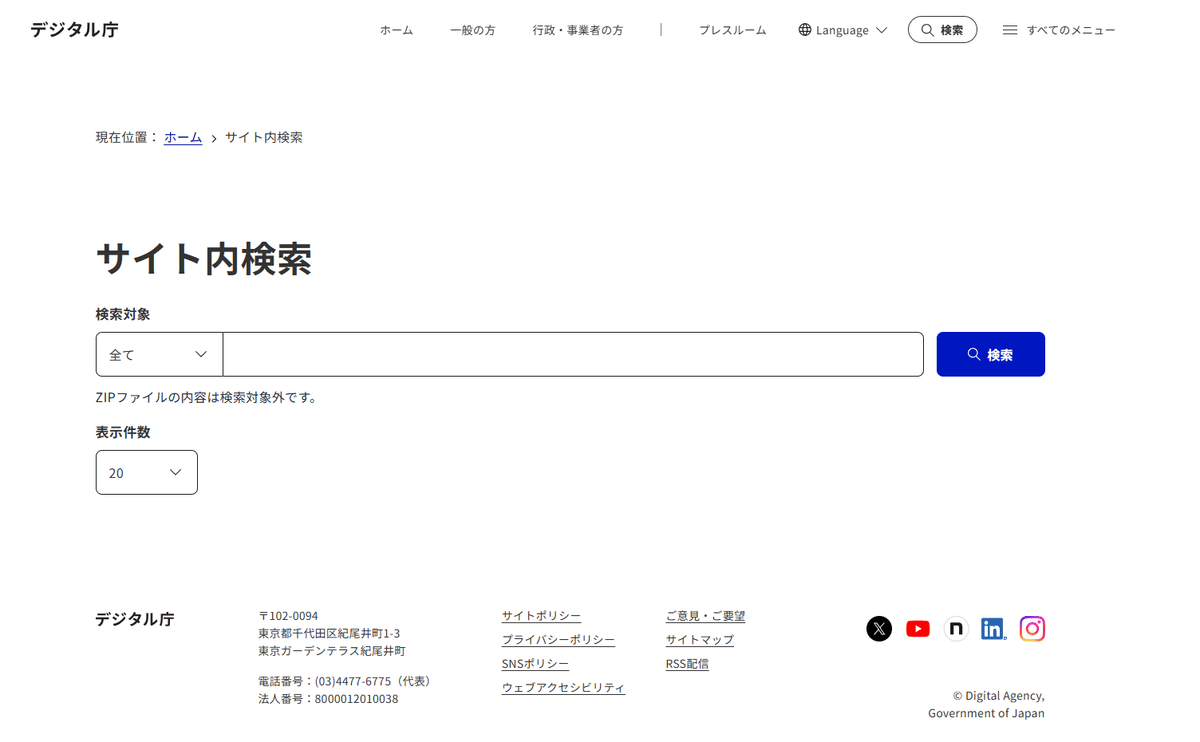The height and width of the screenshot is (742, 1200).
Task: Open the Digital Agency LinkedIn page
Action: click(993, 628)
